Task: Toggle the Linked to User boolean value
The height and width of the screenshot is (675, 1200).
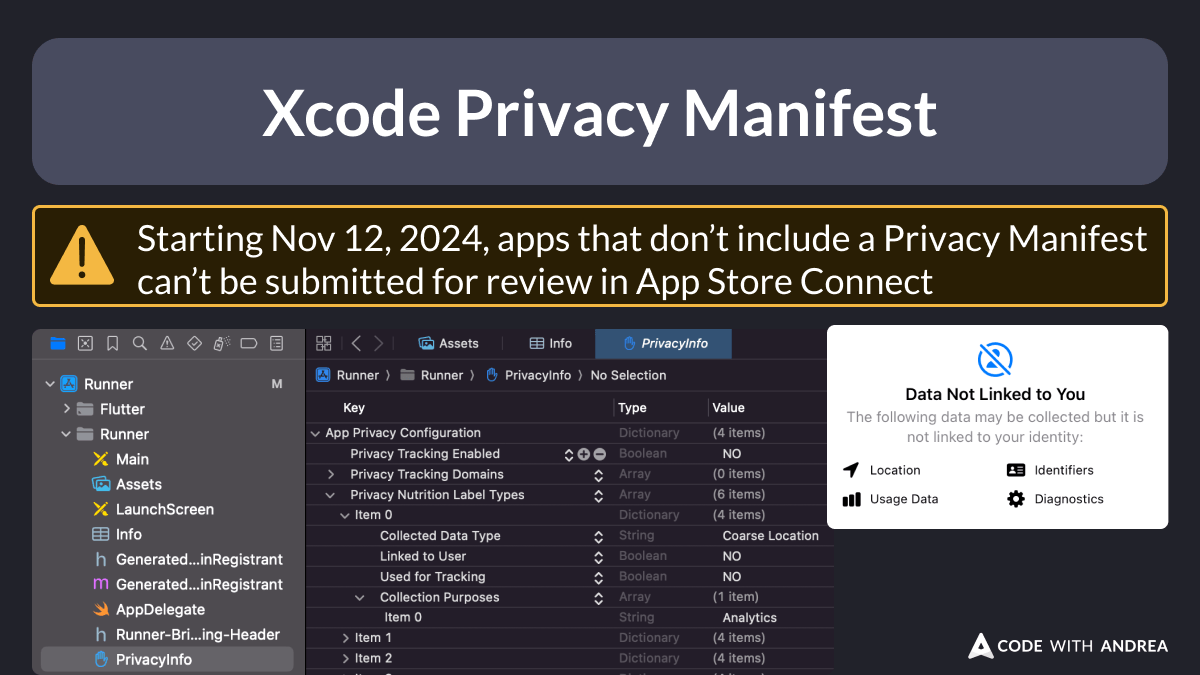Action: (x=731, y=556)
